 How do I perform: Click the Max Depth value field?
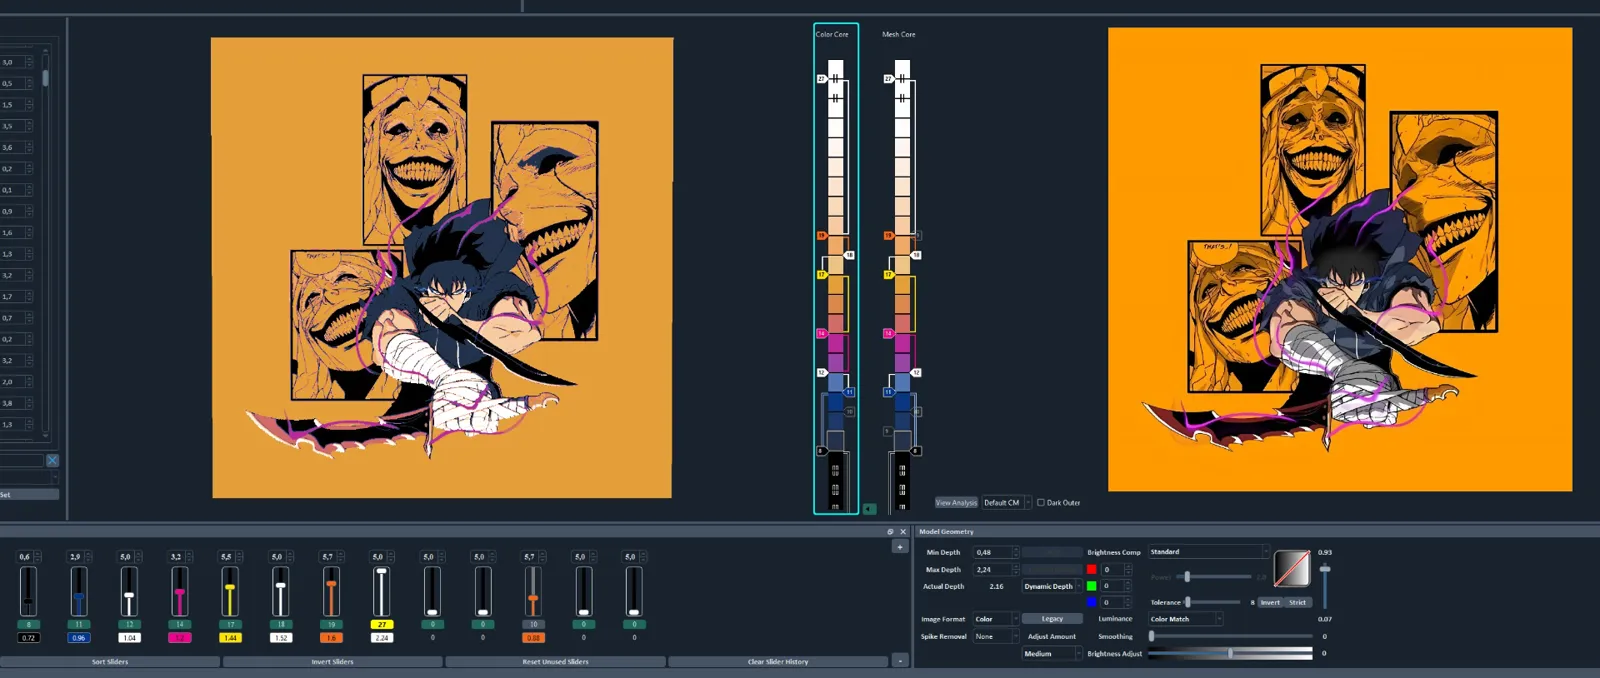click(x=996, y=569)
